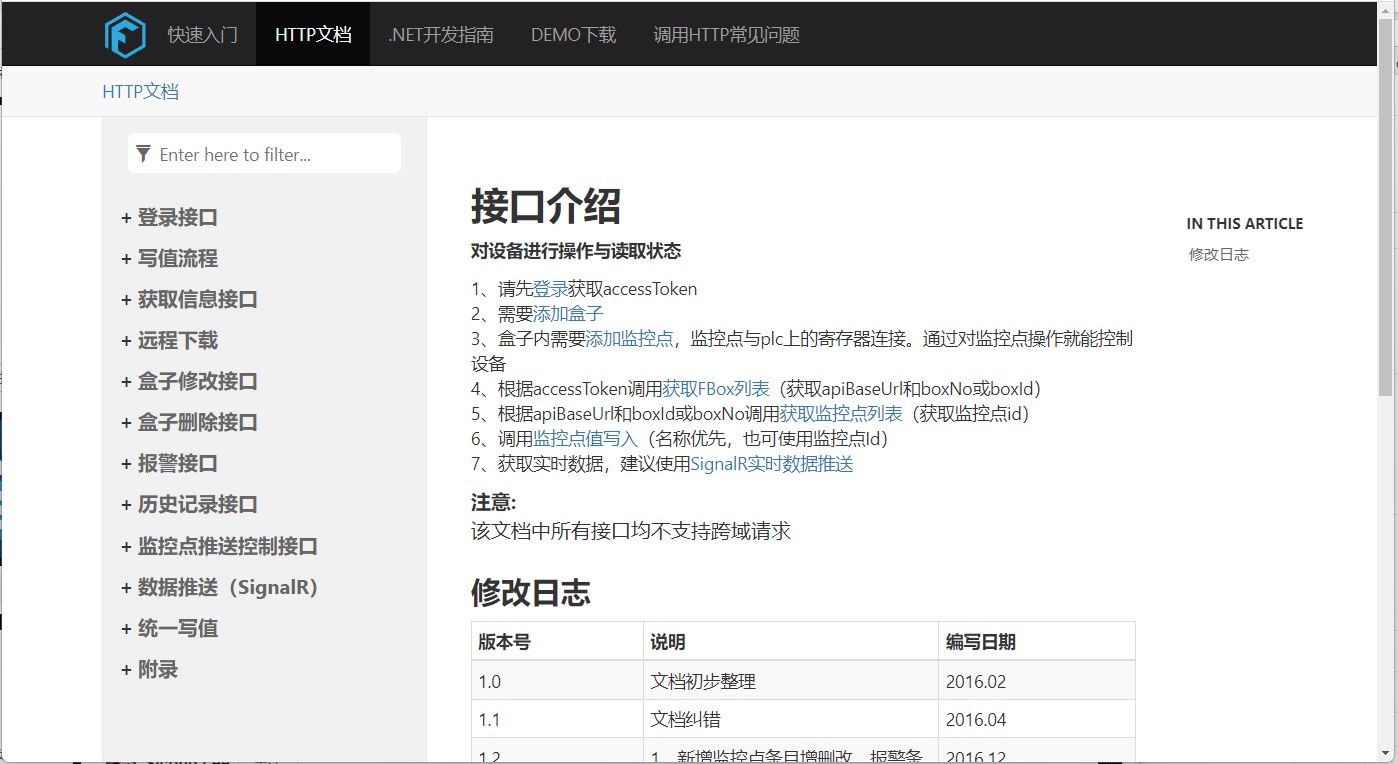Open the 添加盒子 link
Viewport: 1398px width, 764px height.
568,314
